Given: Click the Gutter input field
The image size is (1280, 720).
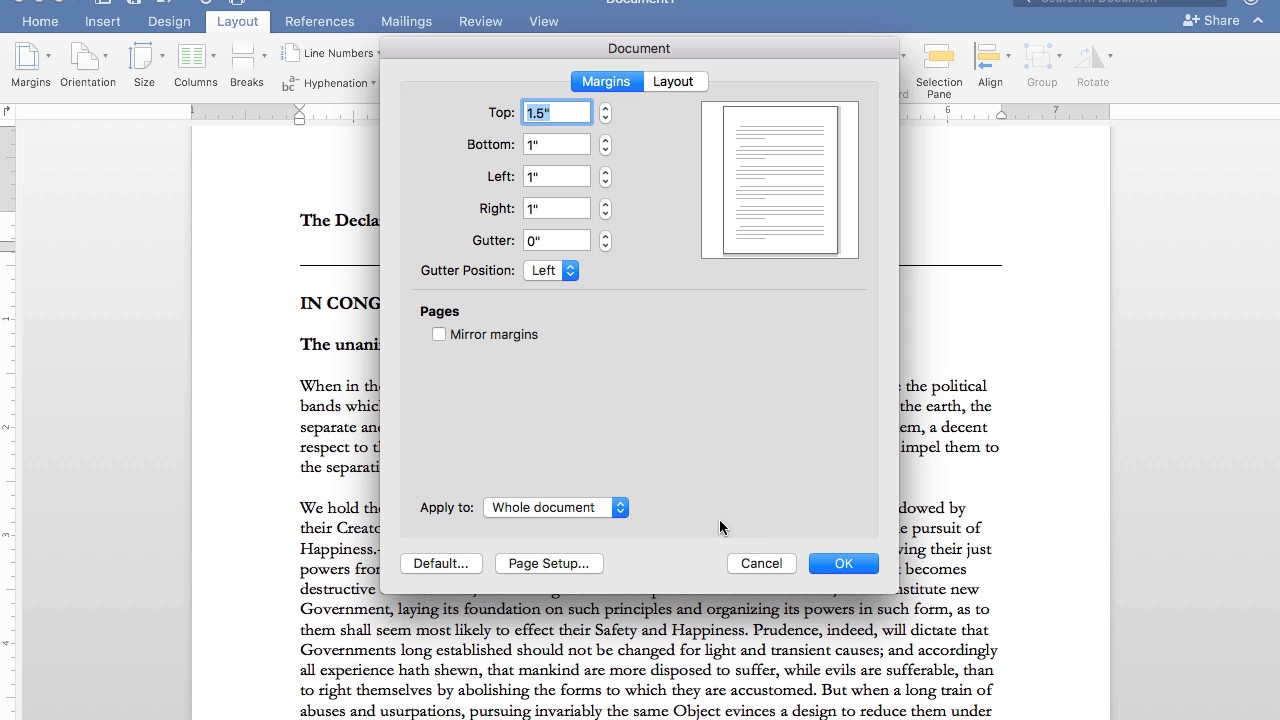Looking at the screenshot, I should point(557,241).
